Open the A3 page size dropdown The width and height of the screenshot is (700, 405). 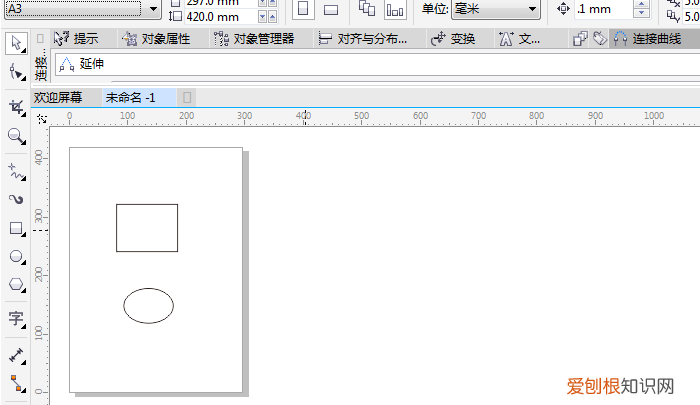153,9
